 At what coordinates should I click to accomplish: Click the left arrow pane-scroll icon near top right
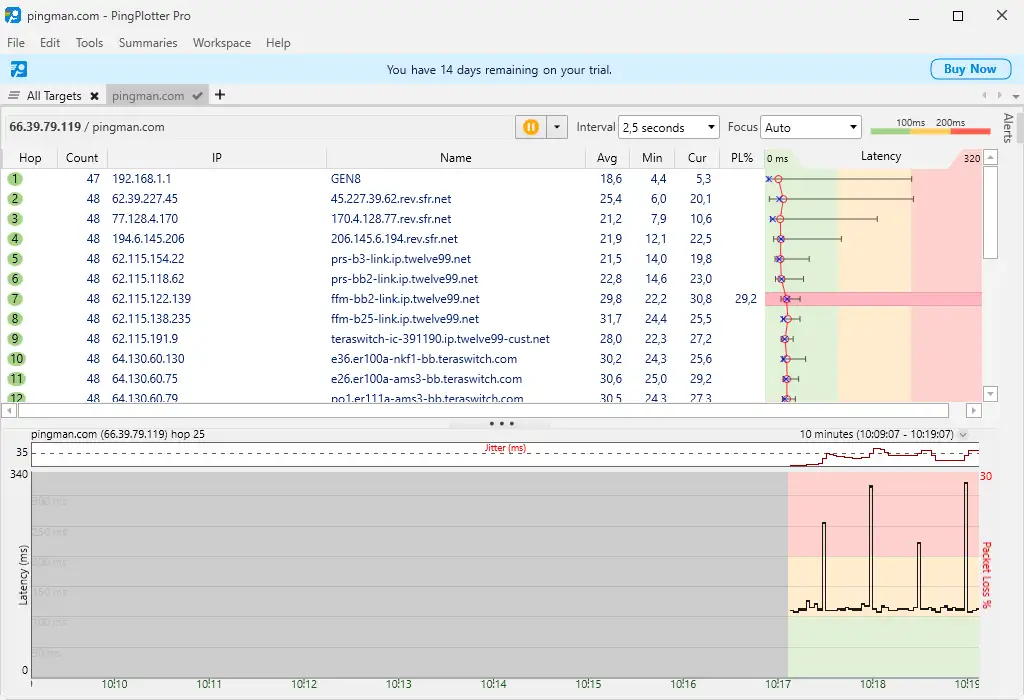point(985,95)
